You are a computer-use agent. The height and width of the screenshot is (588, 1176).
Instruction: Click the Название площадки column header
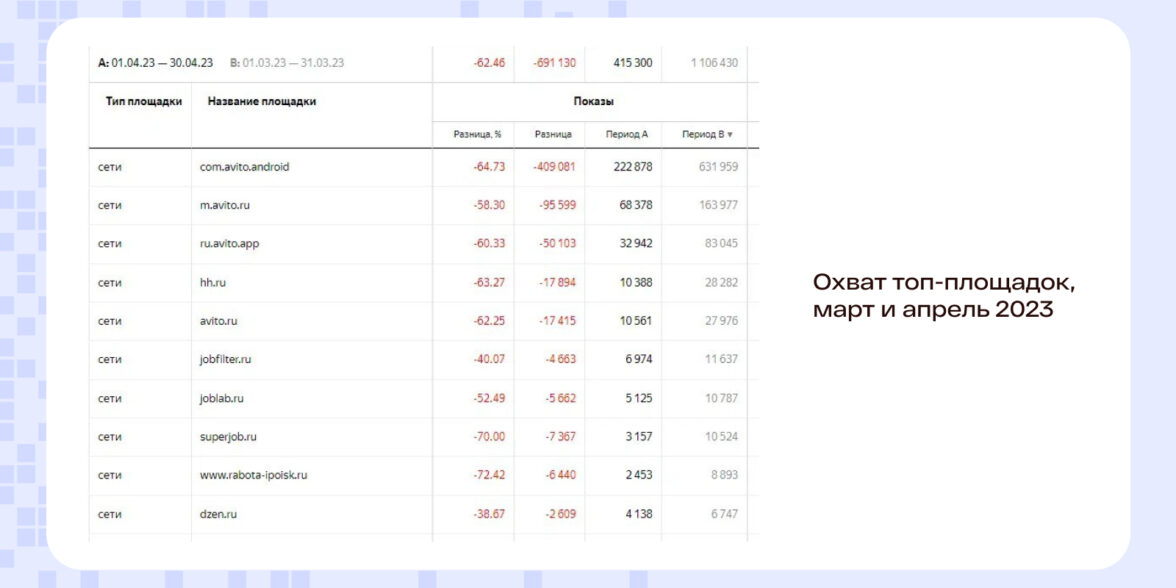[255, 101]
